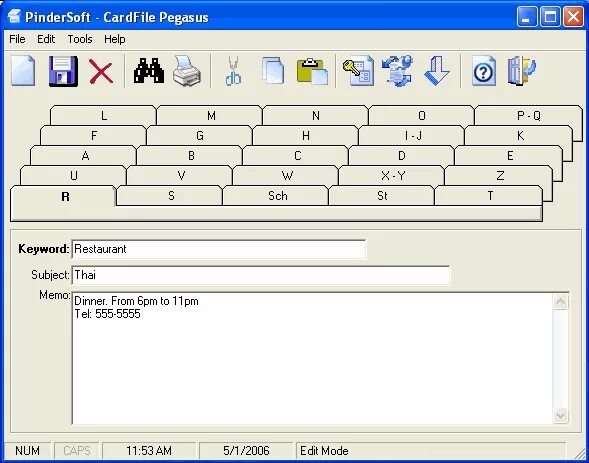
Task: Exit using the door icon
Action: (522, 71)
